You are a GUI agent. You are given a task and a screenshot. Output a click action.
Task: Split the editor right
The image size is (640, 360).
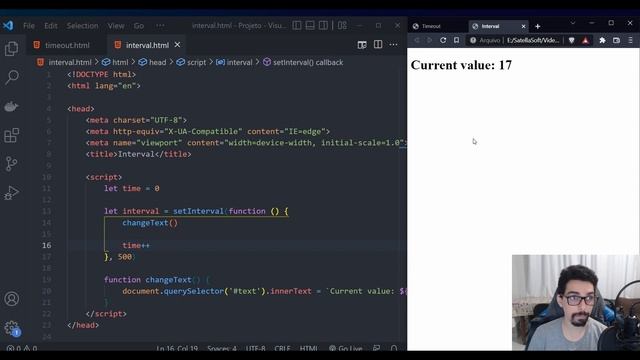point(378,44)
